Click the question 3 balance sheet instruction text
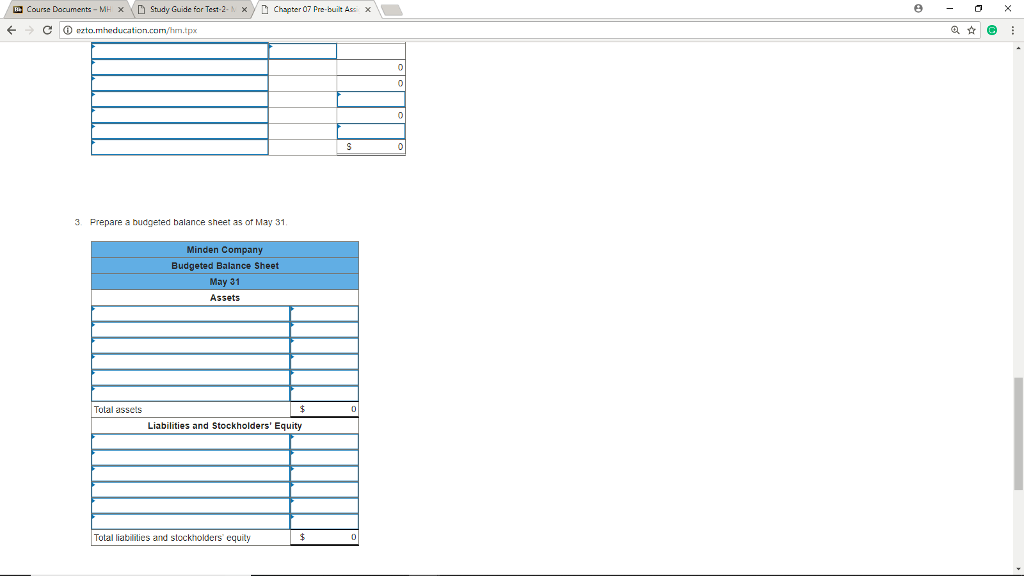The image size is (1024, 576). point(189,222)
